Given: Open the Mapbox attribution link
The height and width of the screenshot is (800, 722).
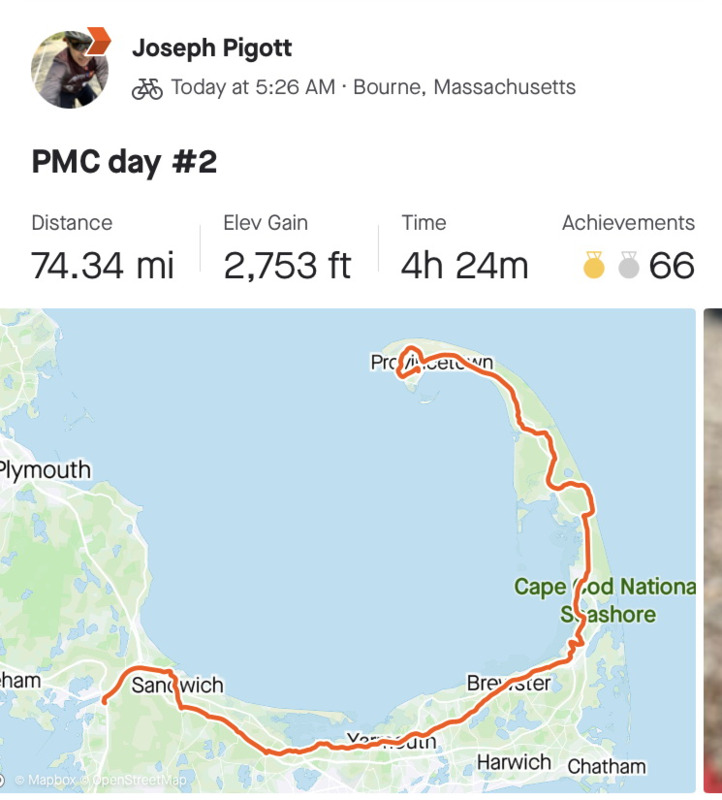Looking at the screenshot, I should pyautogui.click(x=45, y=780).
